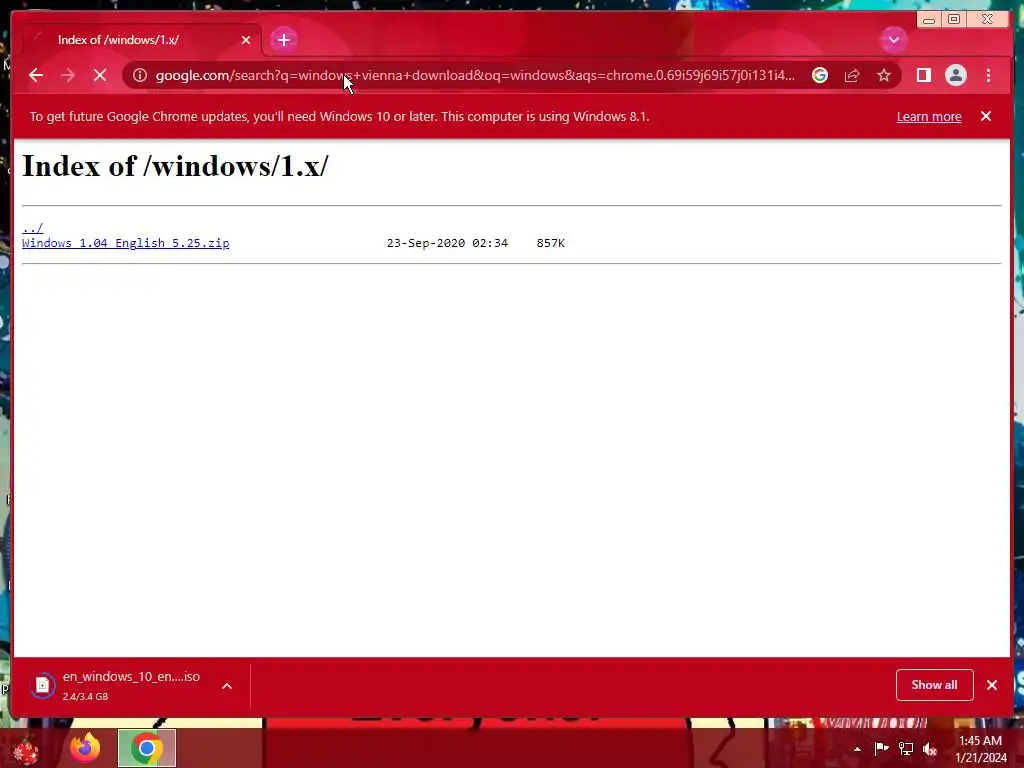The height and width of the screenshot is (768, 1024).
Task: Download Windows 1.04 English 5.25.zip
Action: point(125,243)
